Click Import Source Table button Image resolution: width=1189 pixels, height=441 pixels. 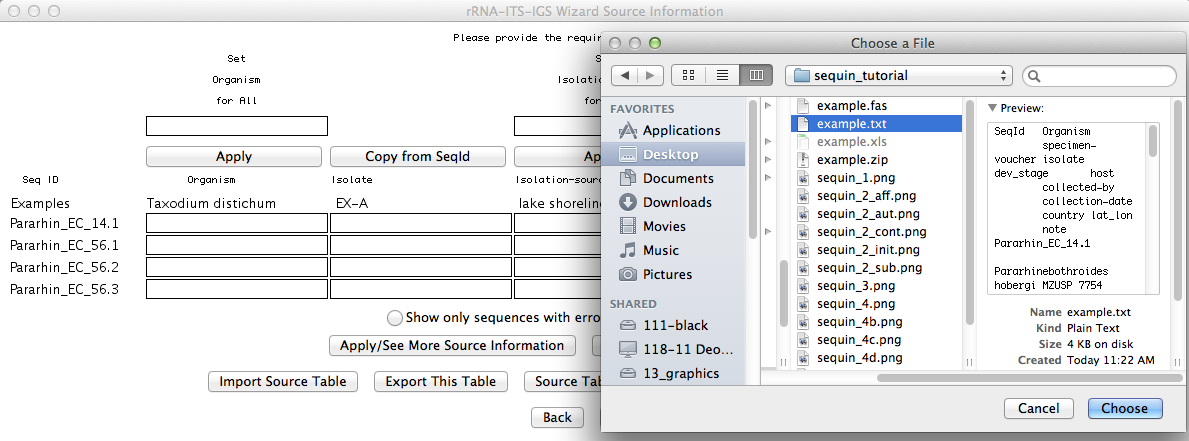point(283,381)
